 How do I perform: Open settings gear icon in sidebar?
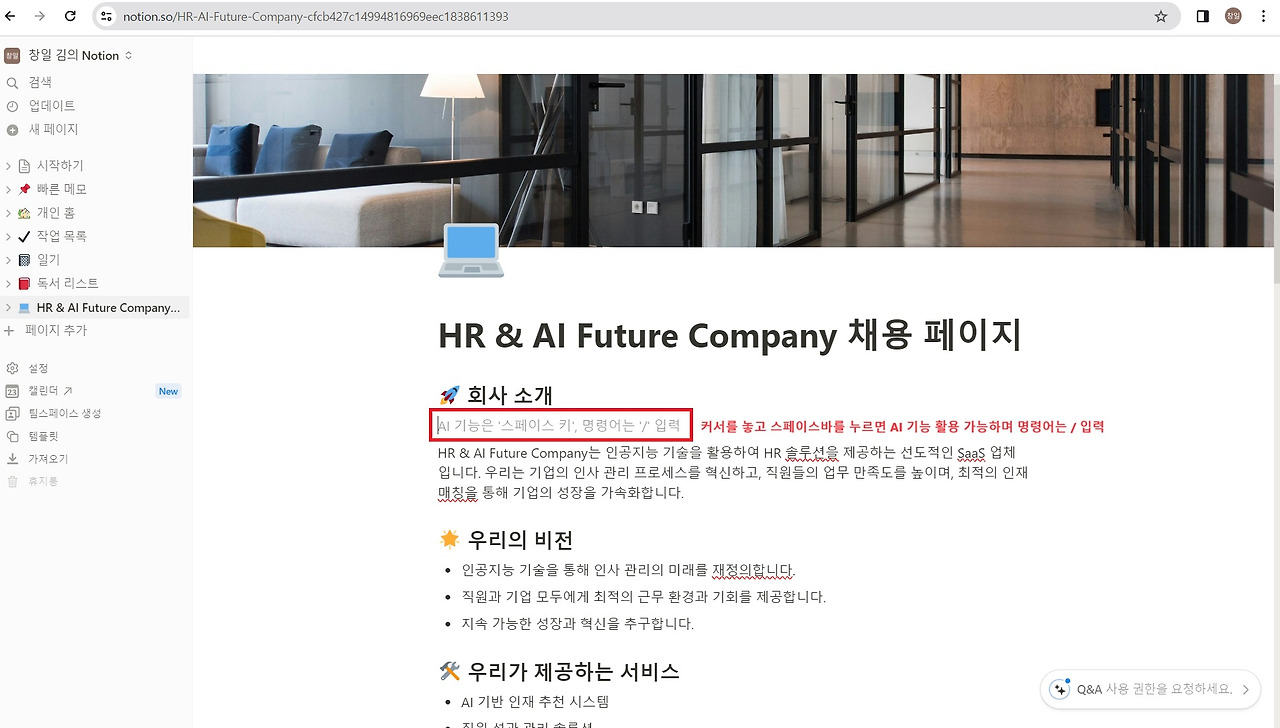point(12,369)
